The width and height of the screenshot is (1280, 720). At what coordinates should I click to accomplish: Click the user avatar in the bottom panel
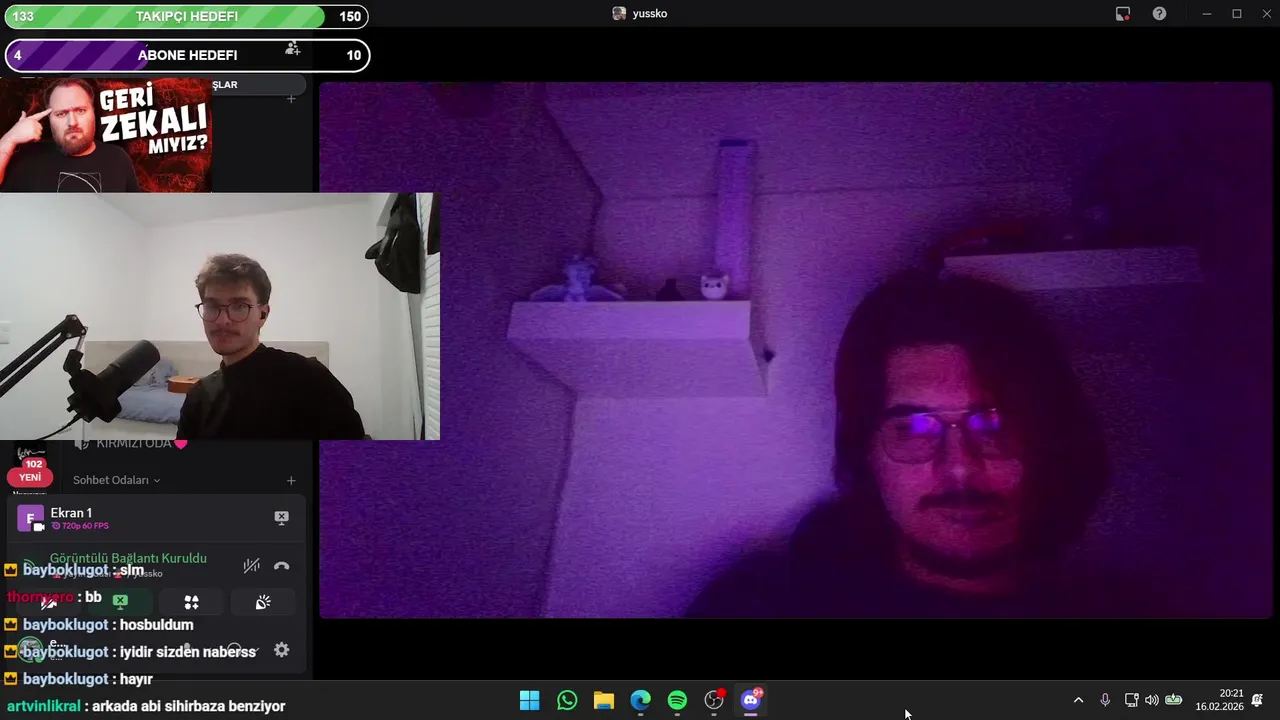click(31, 649)
